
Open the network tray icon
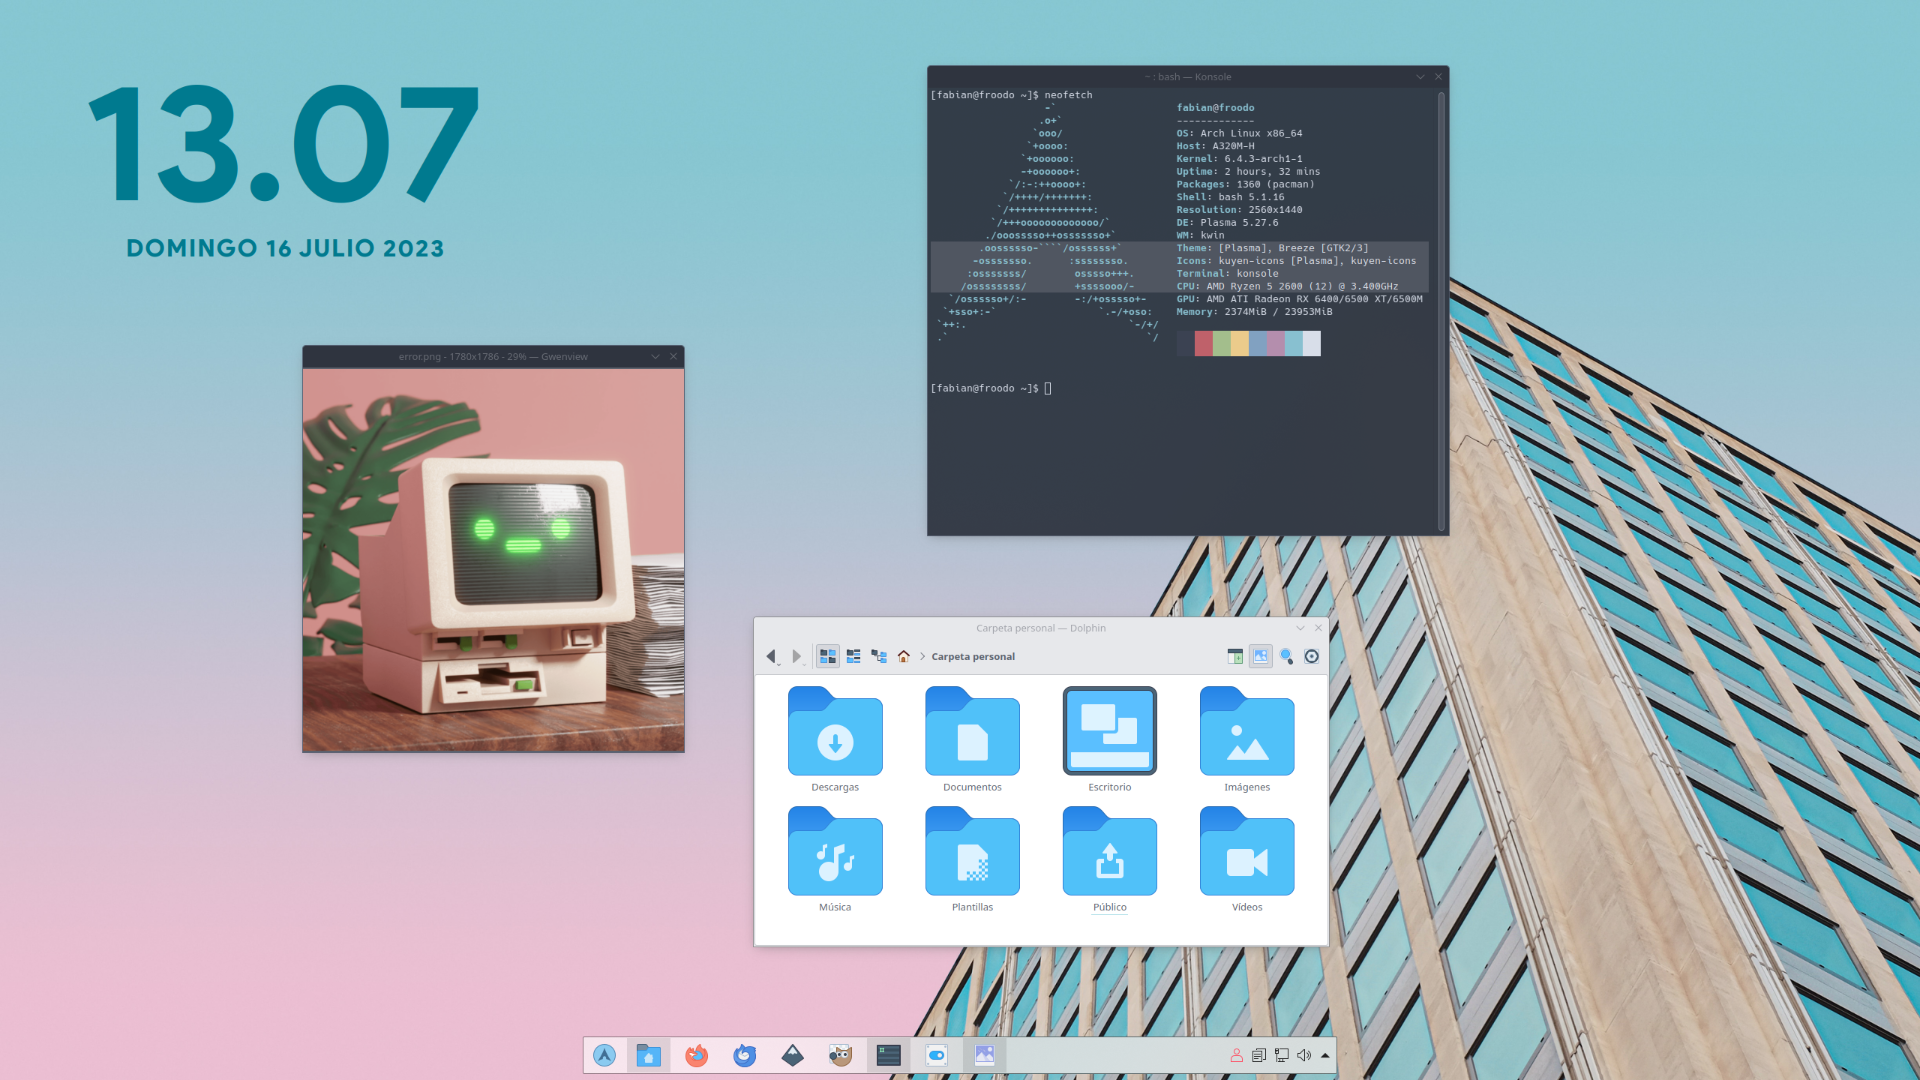[1281, 1055]
